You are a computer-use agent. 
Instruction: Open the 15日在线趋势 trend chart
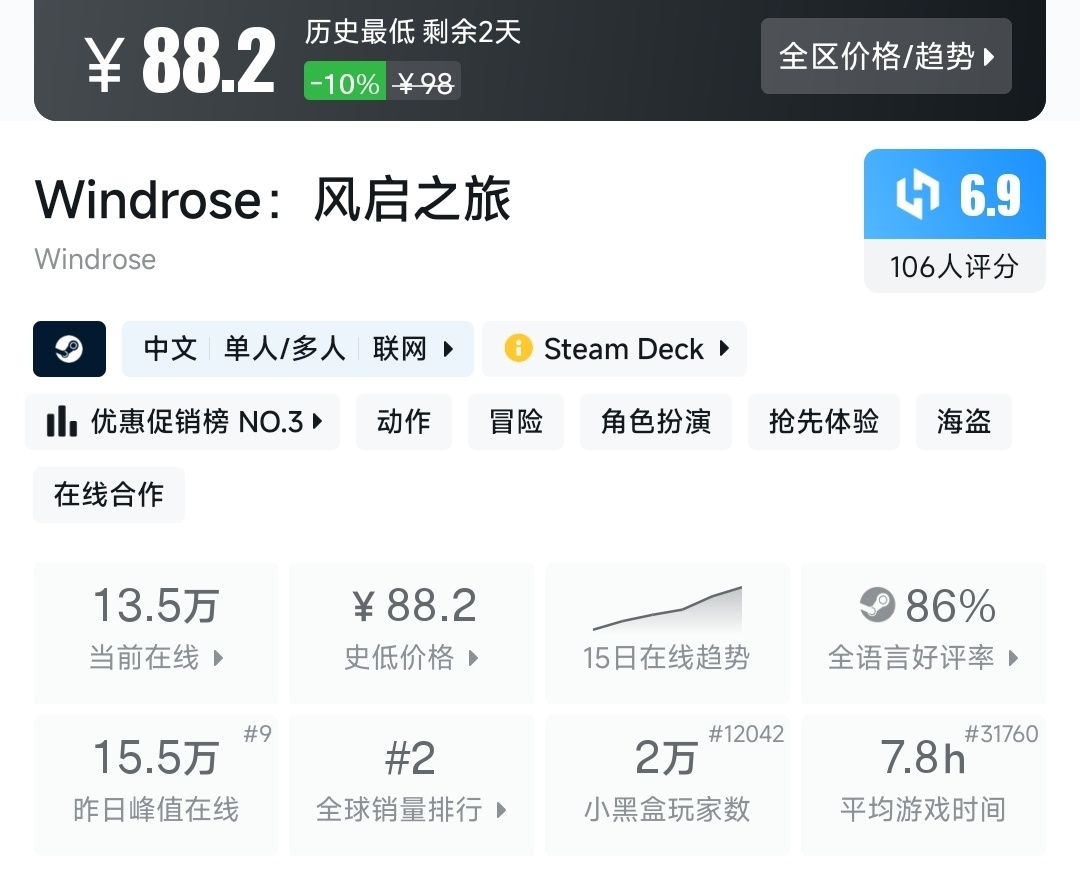[667, 632]
